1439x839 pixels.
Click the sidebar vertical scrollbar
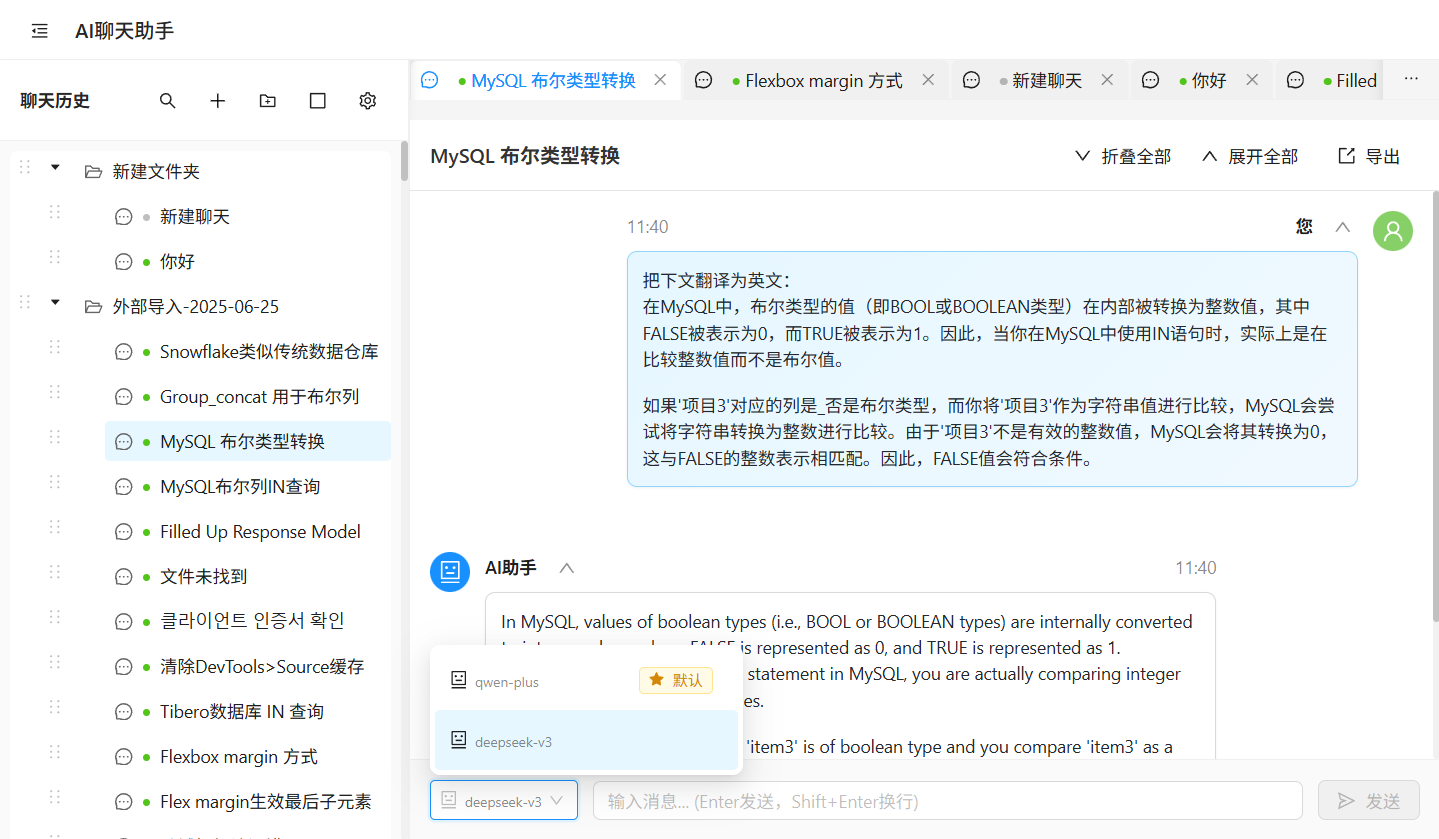(x=404, y=162)
